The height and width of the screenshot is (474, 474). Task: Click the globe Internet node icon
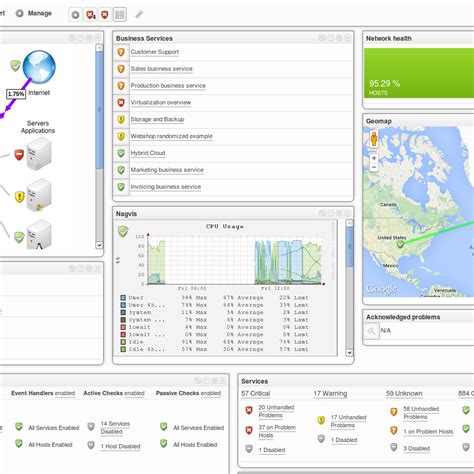pyautogui.click(x=39, y=67)
